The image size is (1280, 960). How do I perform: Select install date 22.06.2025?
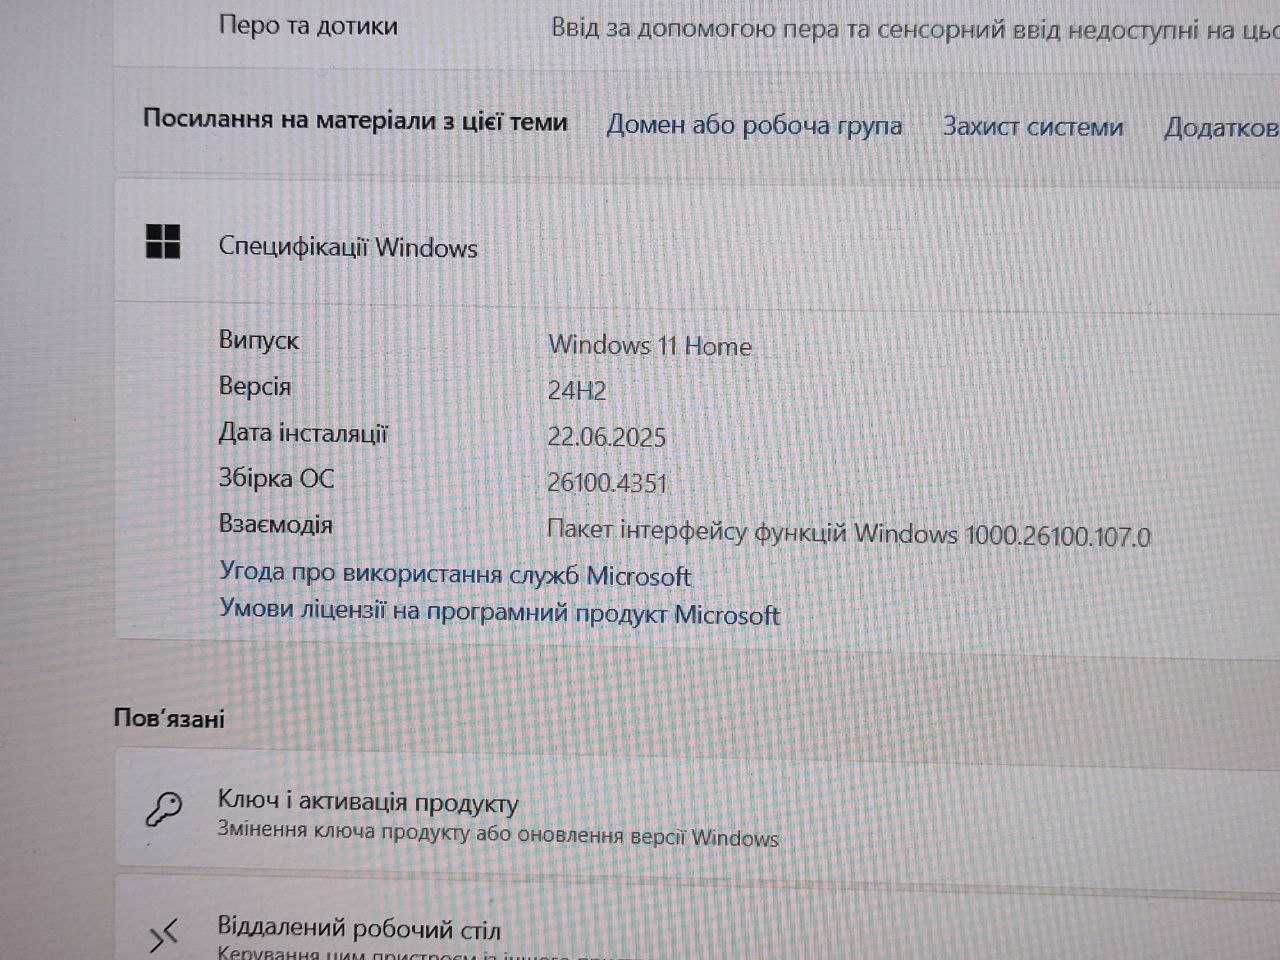click(606, 437)
